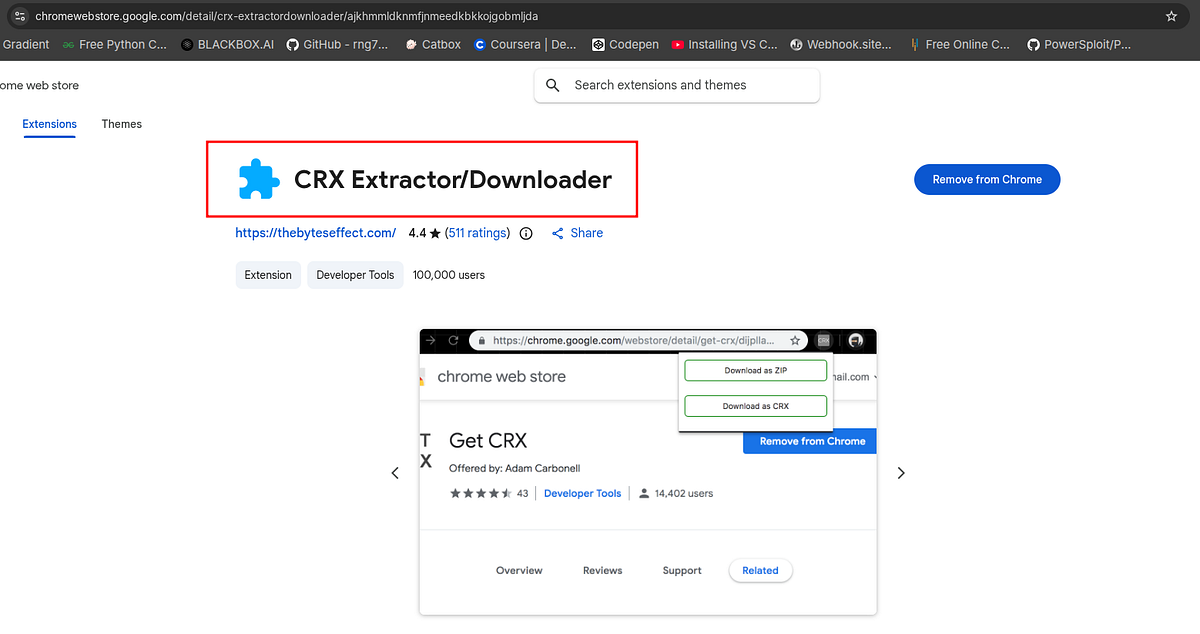Screen dimensions: 1200x634
Task: Show the previous screenshot with left arrow
Action: [x=395, y=473]
